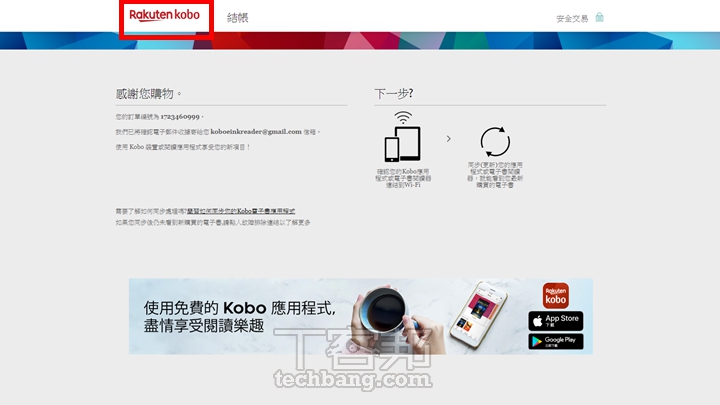Click the Rakuten kobo logo
The image size is (720, 405).
coord(164,15)
